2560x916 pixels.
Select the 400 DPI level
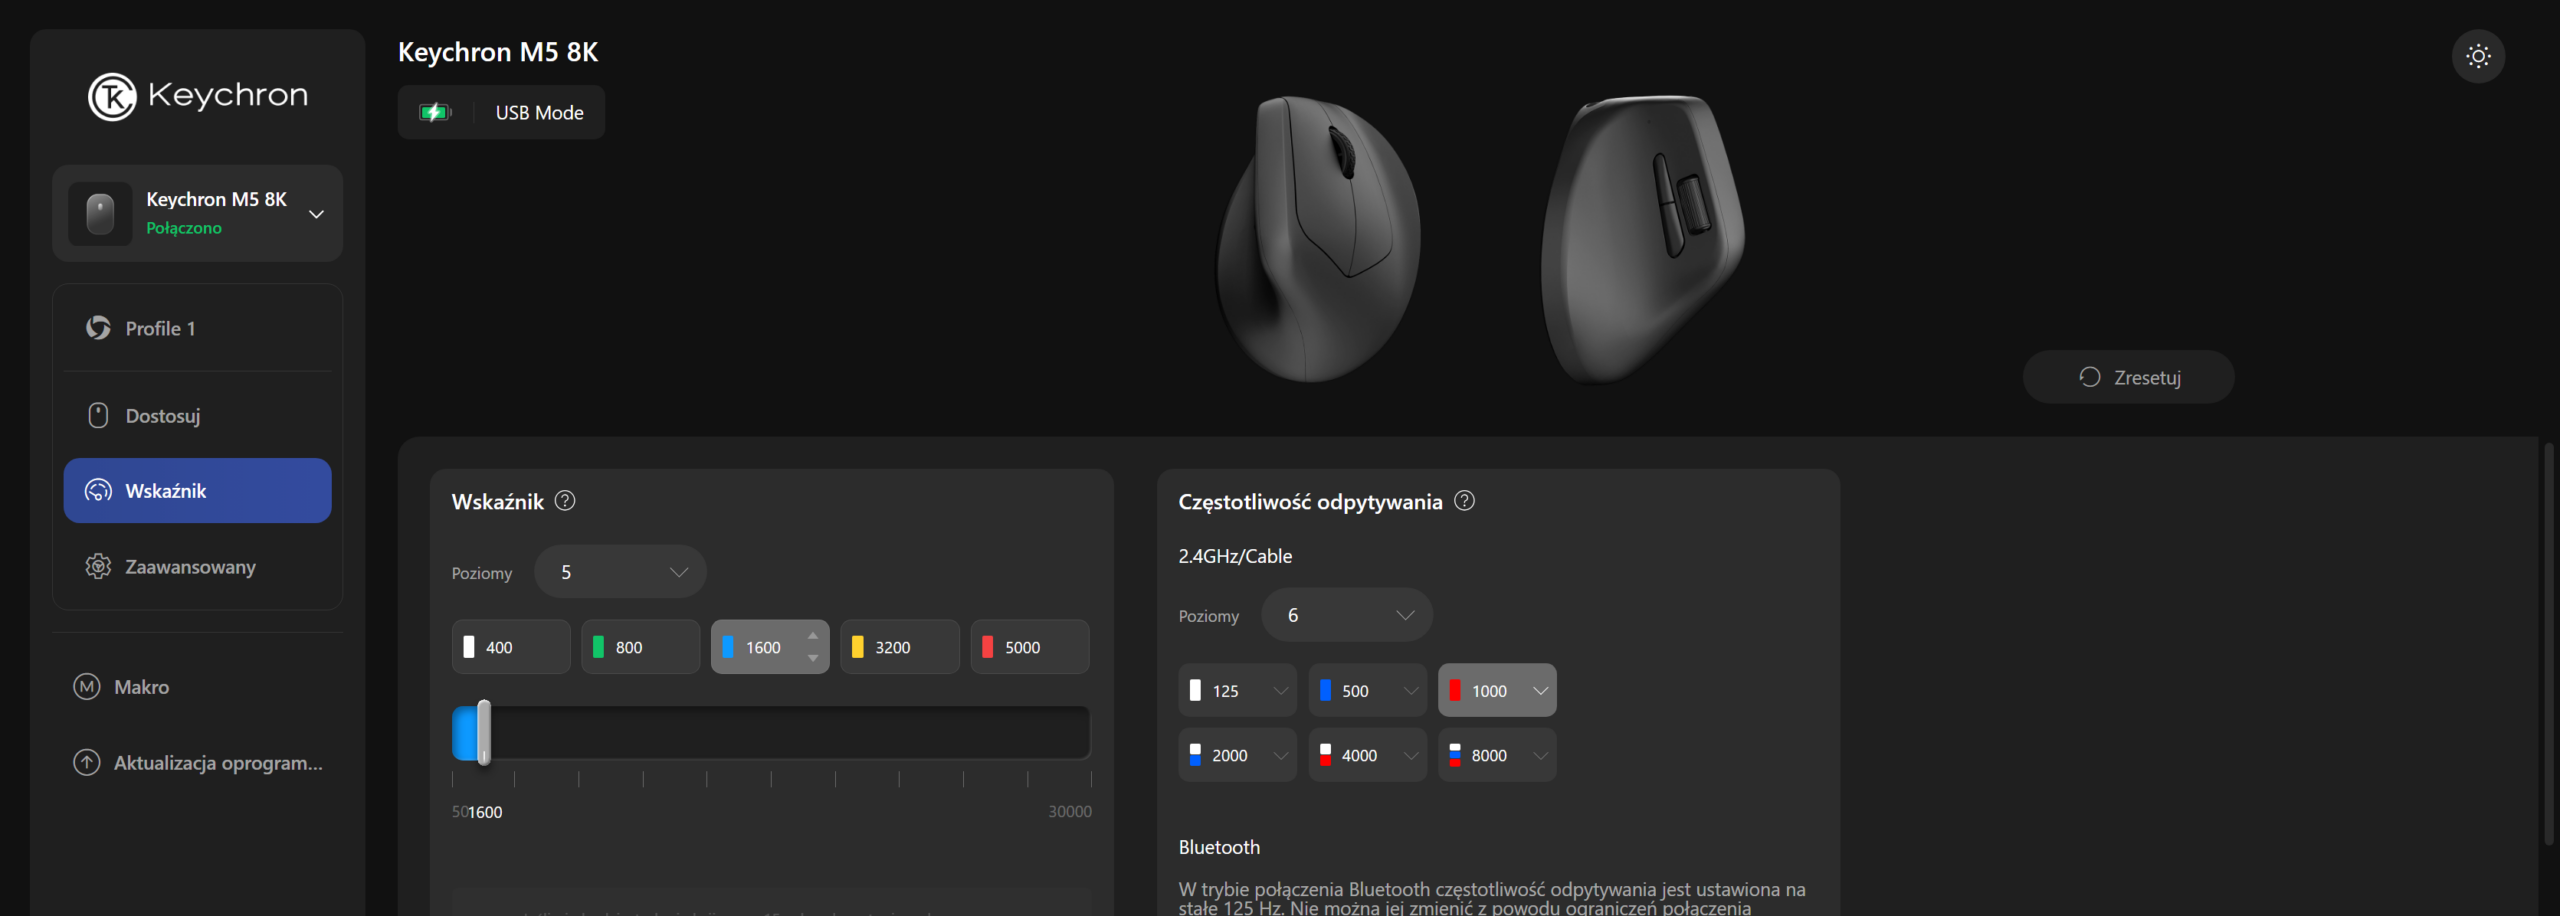[x=511, y=647]
